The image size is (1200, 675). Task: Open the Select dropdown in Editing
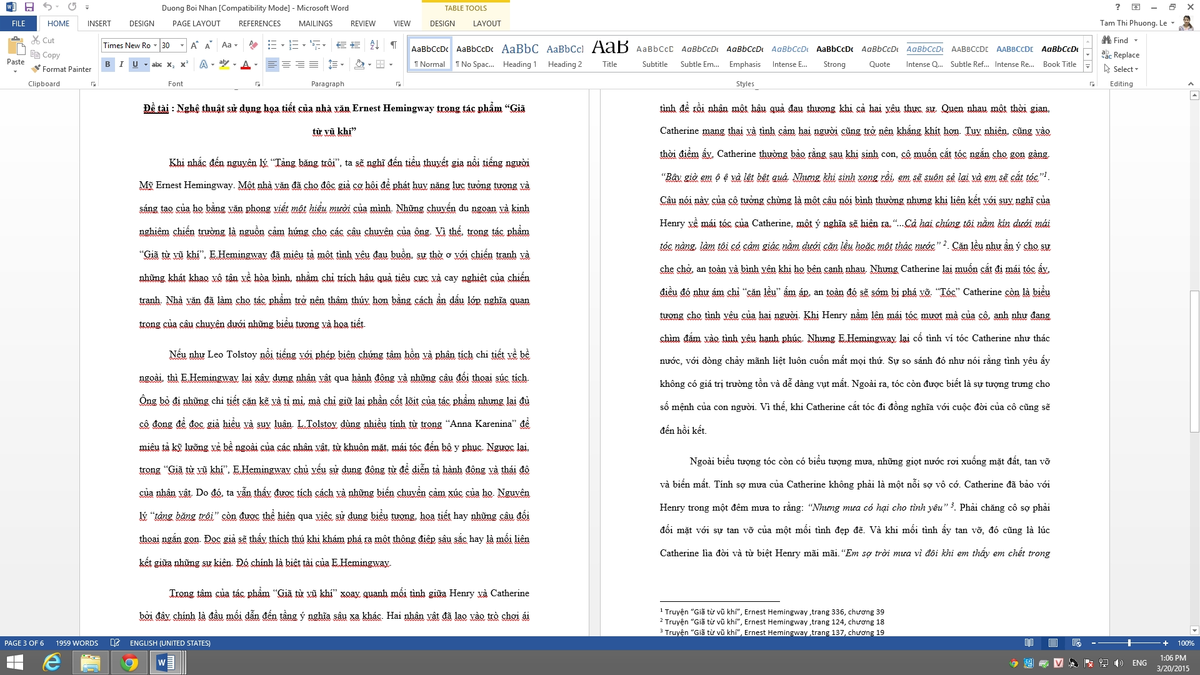pyautogui.click(x=1123, y=69)
